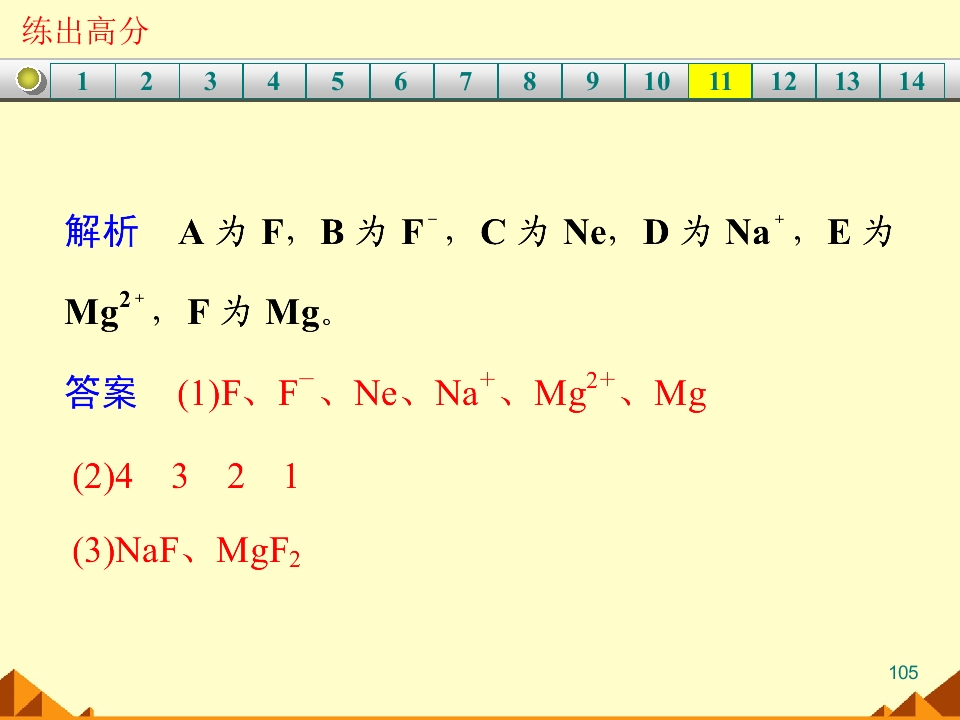Click the slide page number 105
This screenshot has width=960, height=720.
tap(903, 673)
